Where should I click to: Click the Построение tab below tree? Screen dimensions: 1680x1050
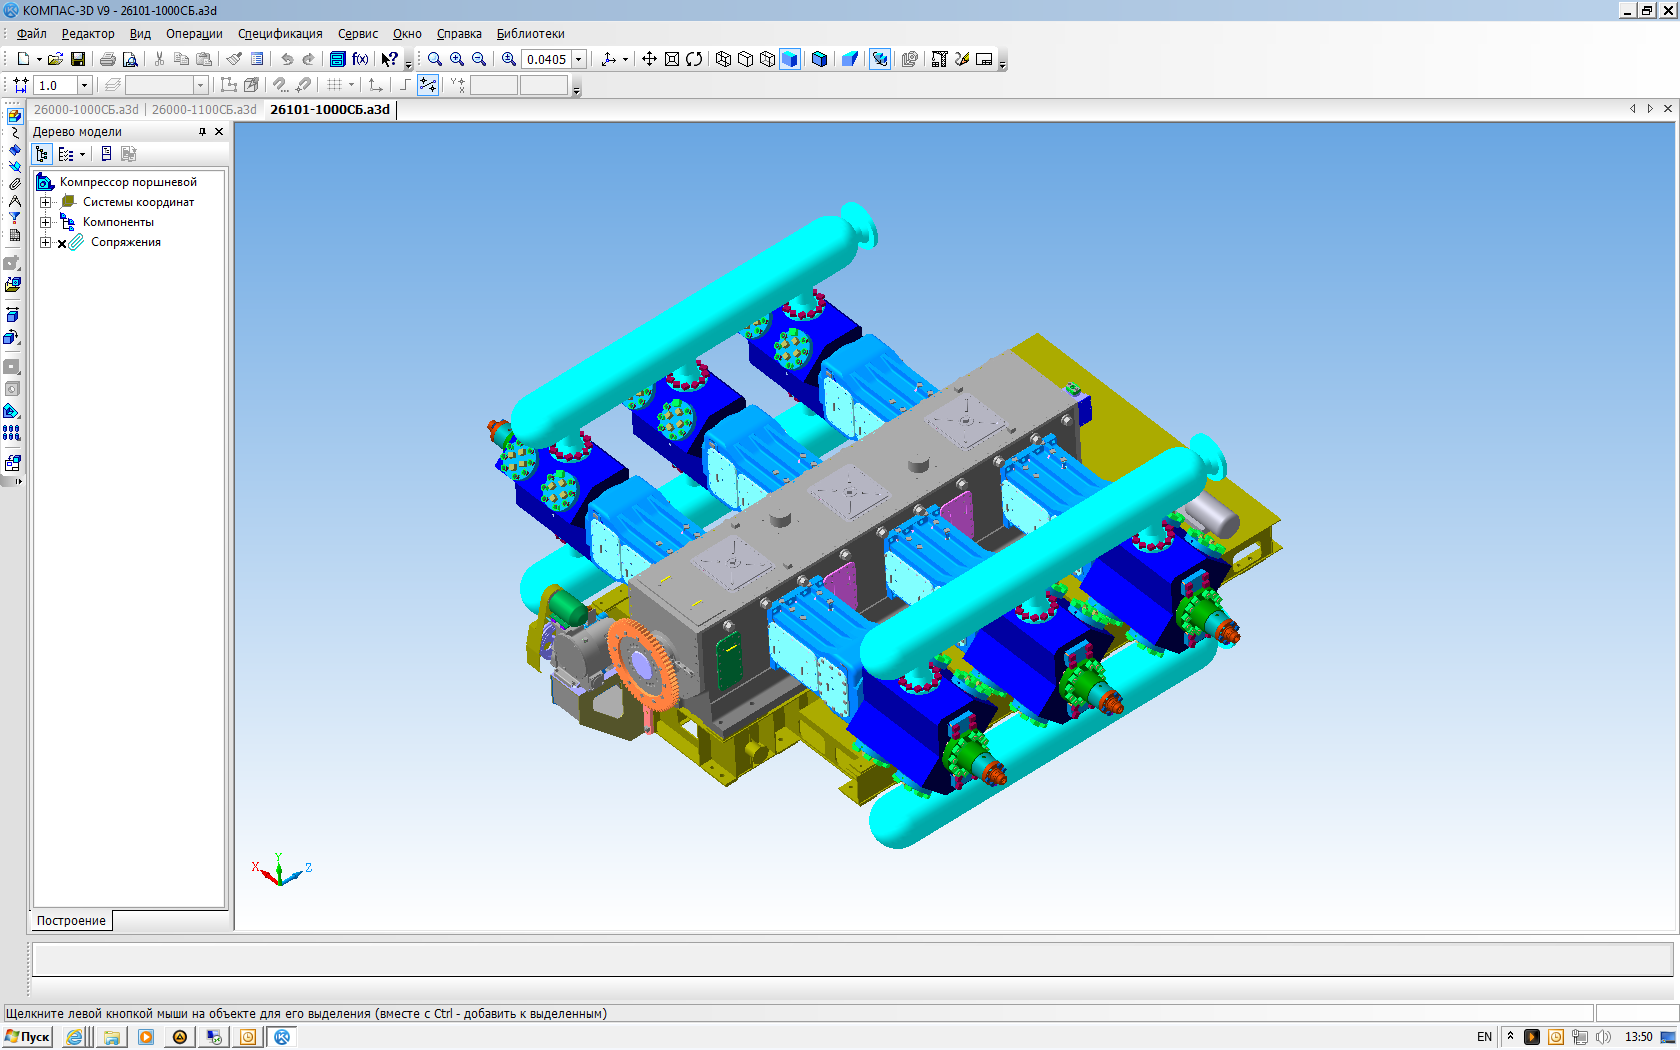click(71, 921)
